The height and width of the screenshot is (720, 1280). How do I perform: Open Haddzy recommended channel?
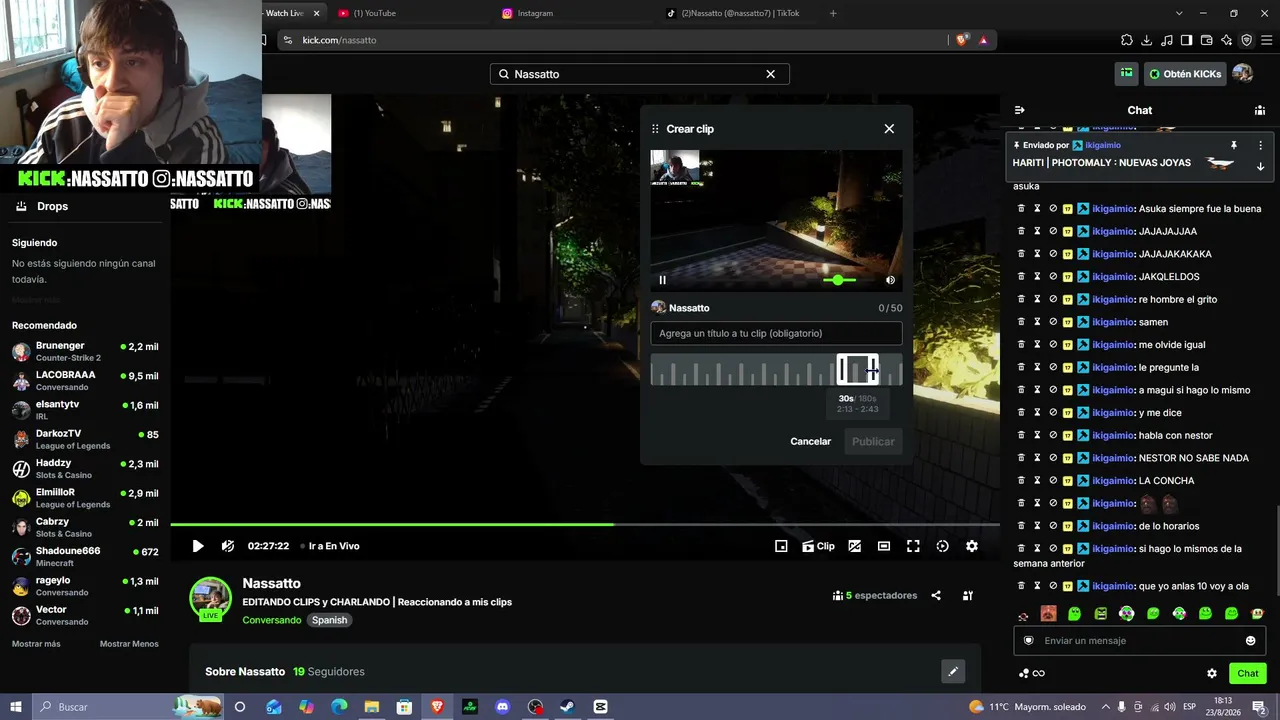click(85, 469)
